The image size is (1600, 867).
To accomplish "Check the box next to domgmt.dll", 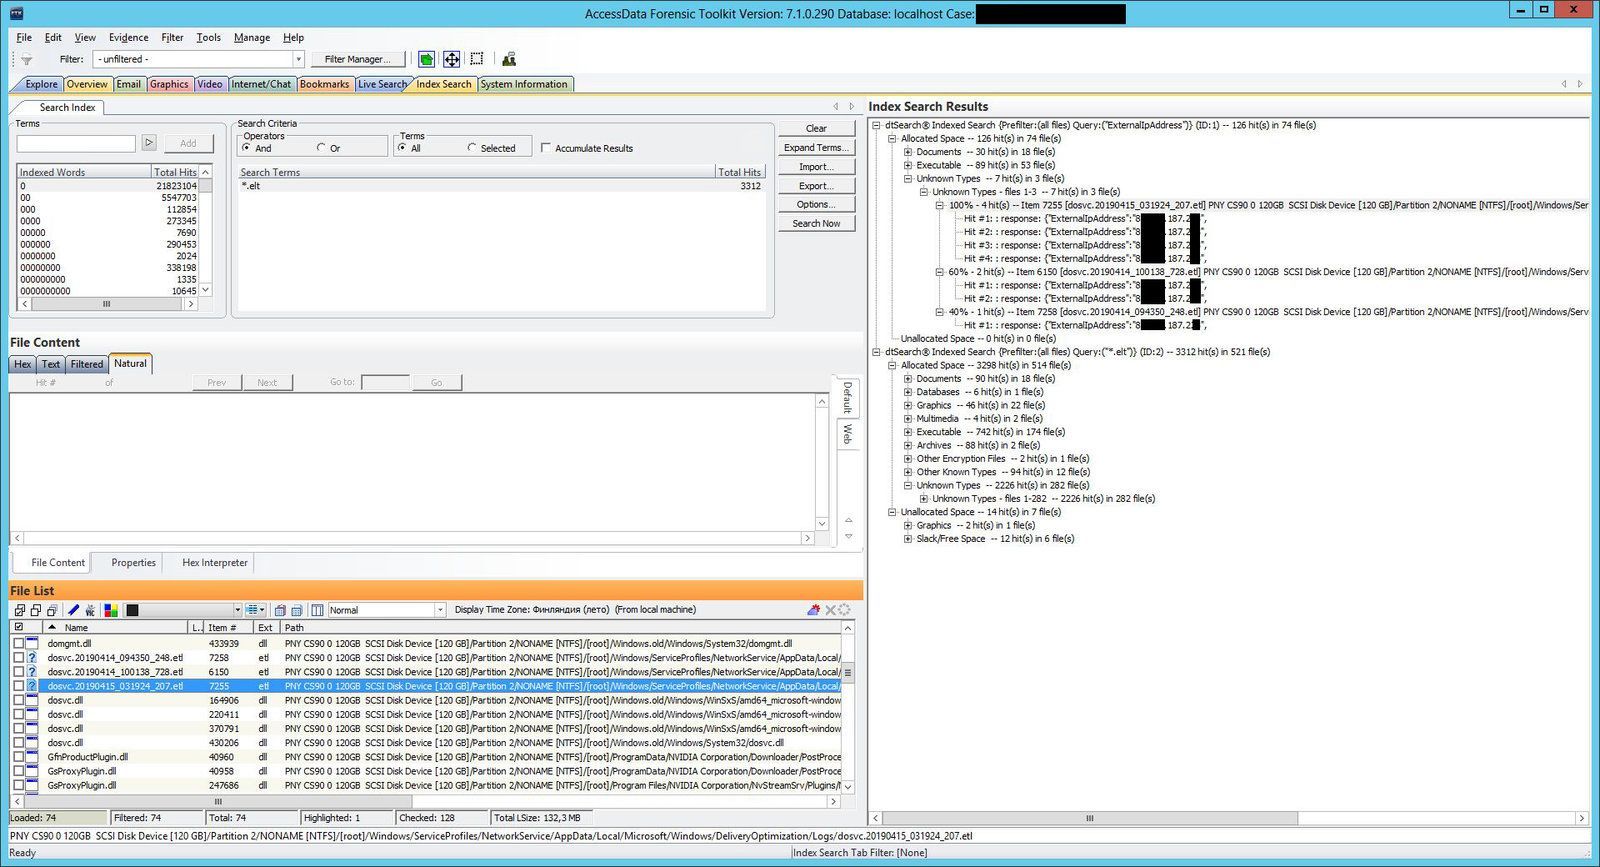I will tap(19, 644).
